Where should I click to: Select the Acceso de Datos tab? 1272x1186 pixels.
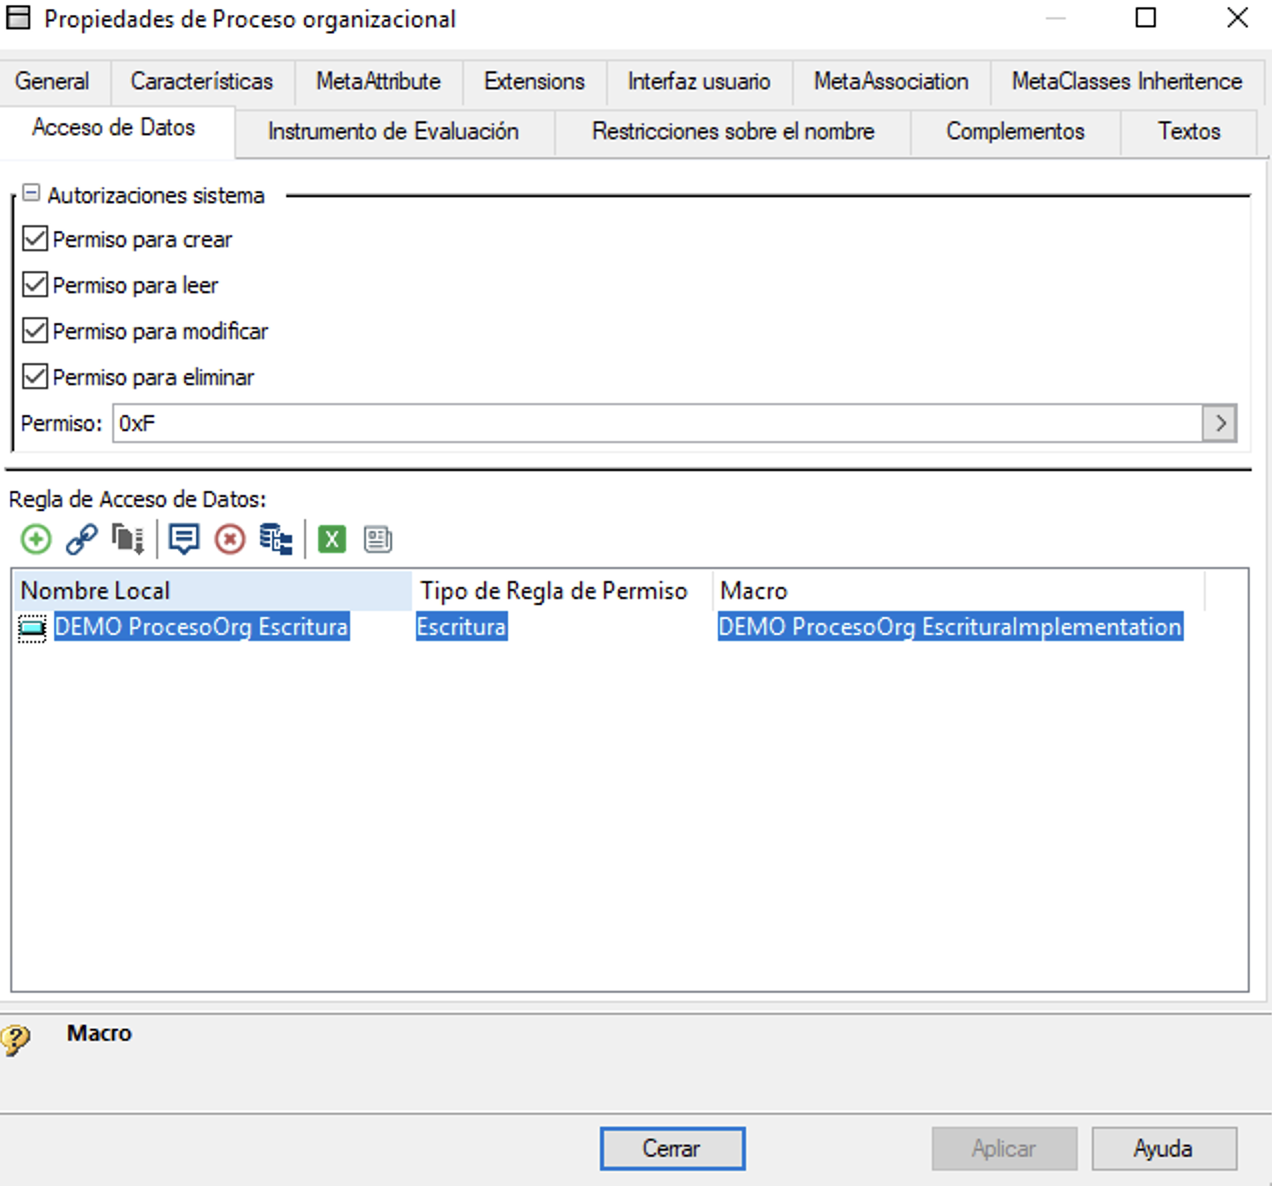tap(114, 128)
